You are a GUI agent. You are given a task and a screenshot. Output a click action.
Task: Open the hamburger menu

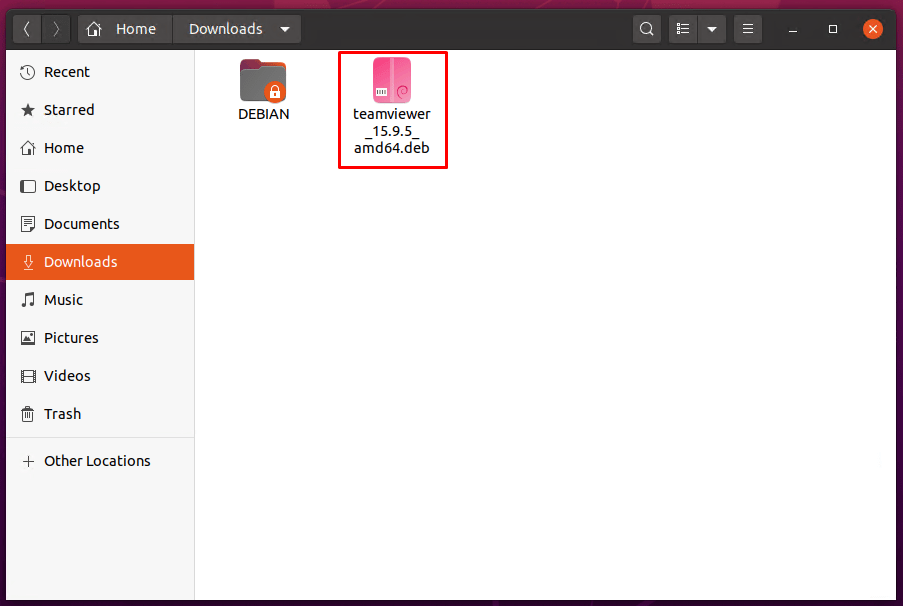tap(747, 29)
